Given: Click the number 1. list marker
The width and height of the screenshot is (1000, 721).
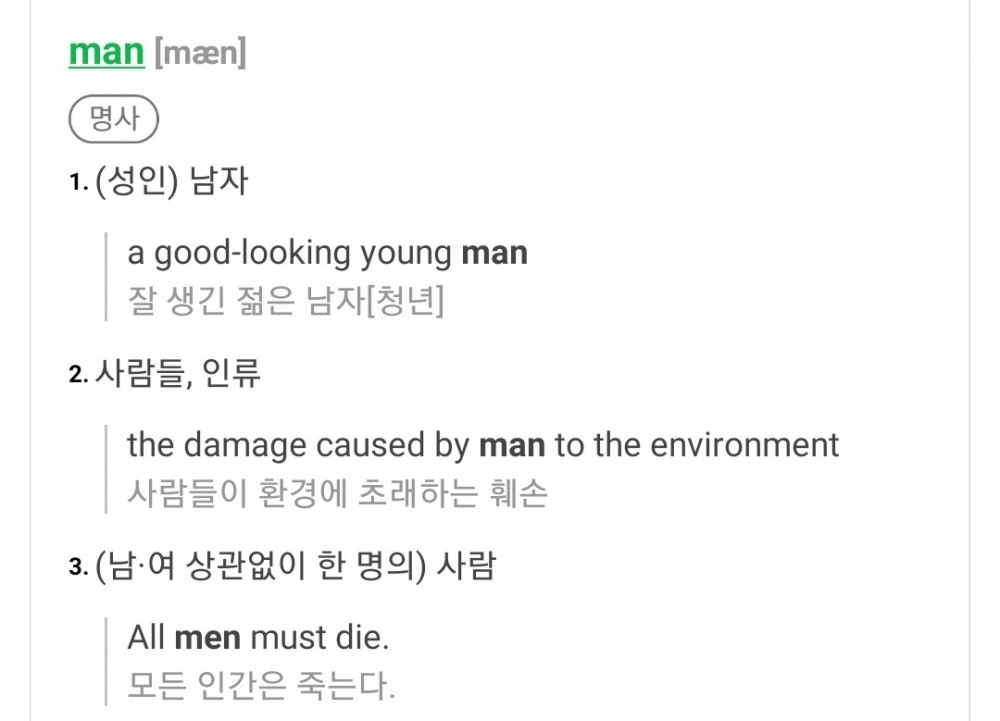Looking at the screenshot, I should 78,183.
